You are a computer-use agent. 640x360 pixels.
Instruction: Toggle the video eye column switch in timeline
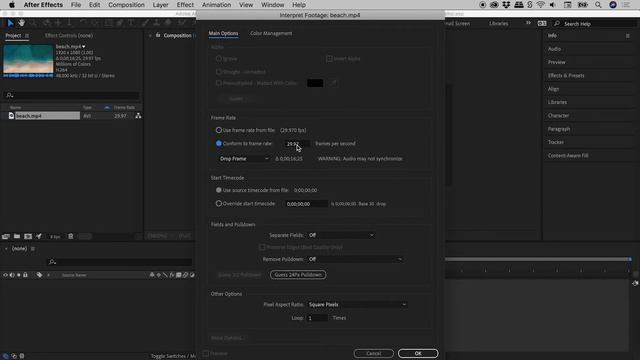(5, 275)
